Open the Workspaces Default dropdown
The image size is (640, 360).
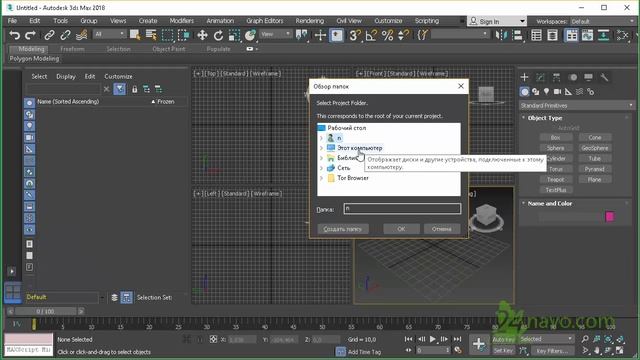point(601,21)
